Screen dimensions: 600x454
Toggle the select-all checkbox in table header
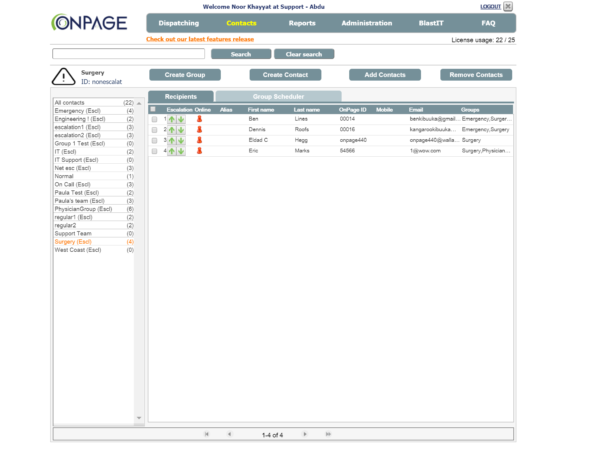[153, 109]
